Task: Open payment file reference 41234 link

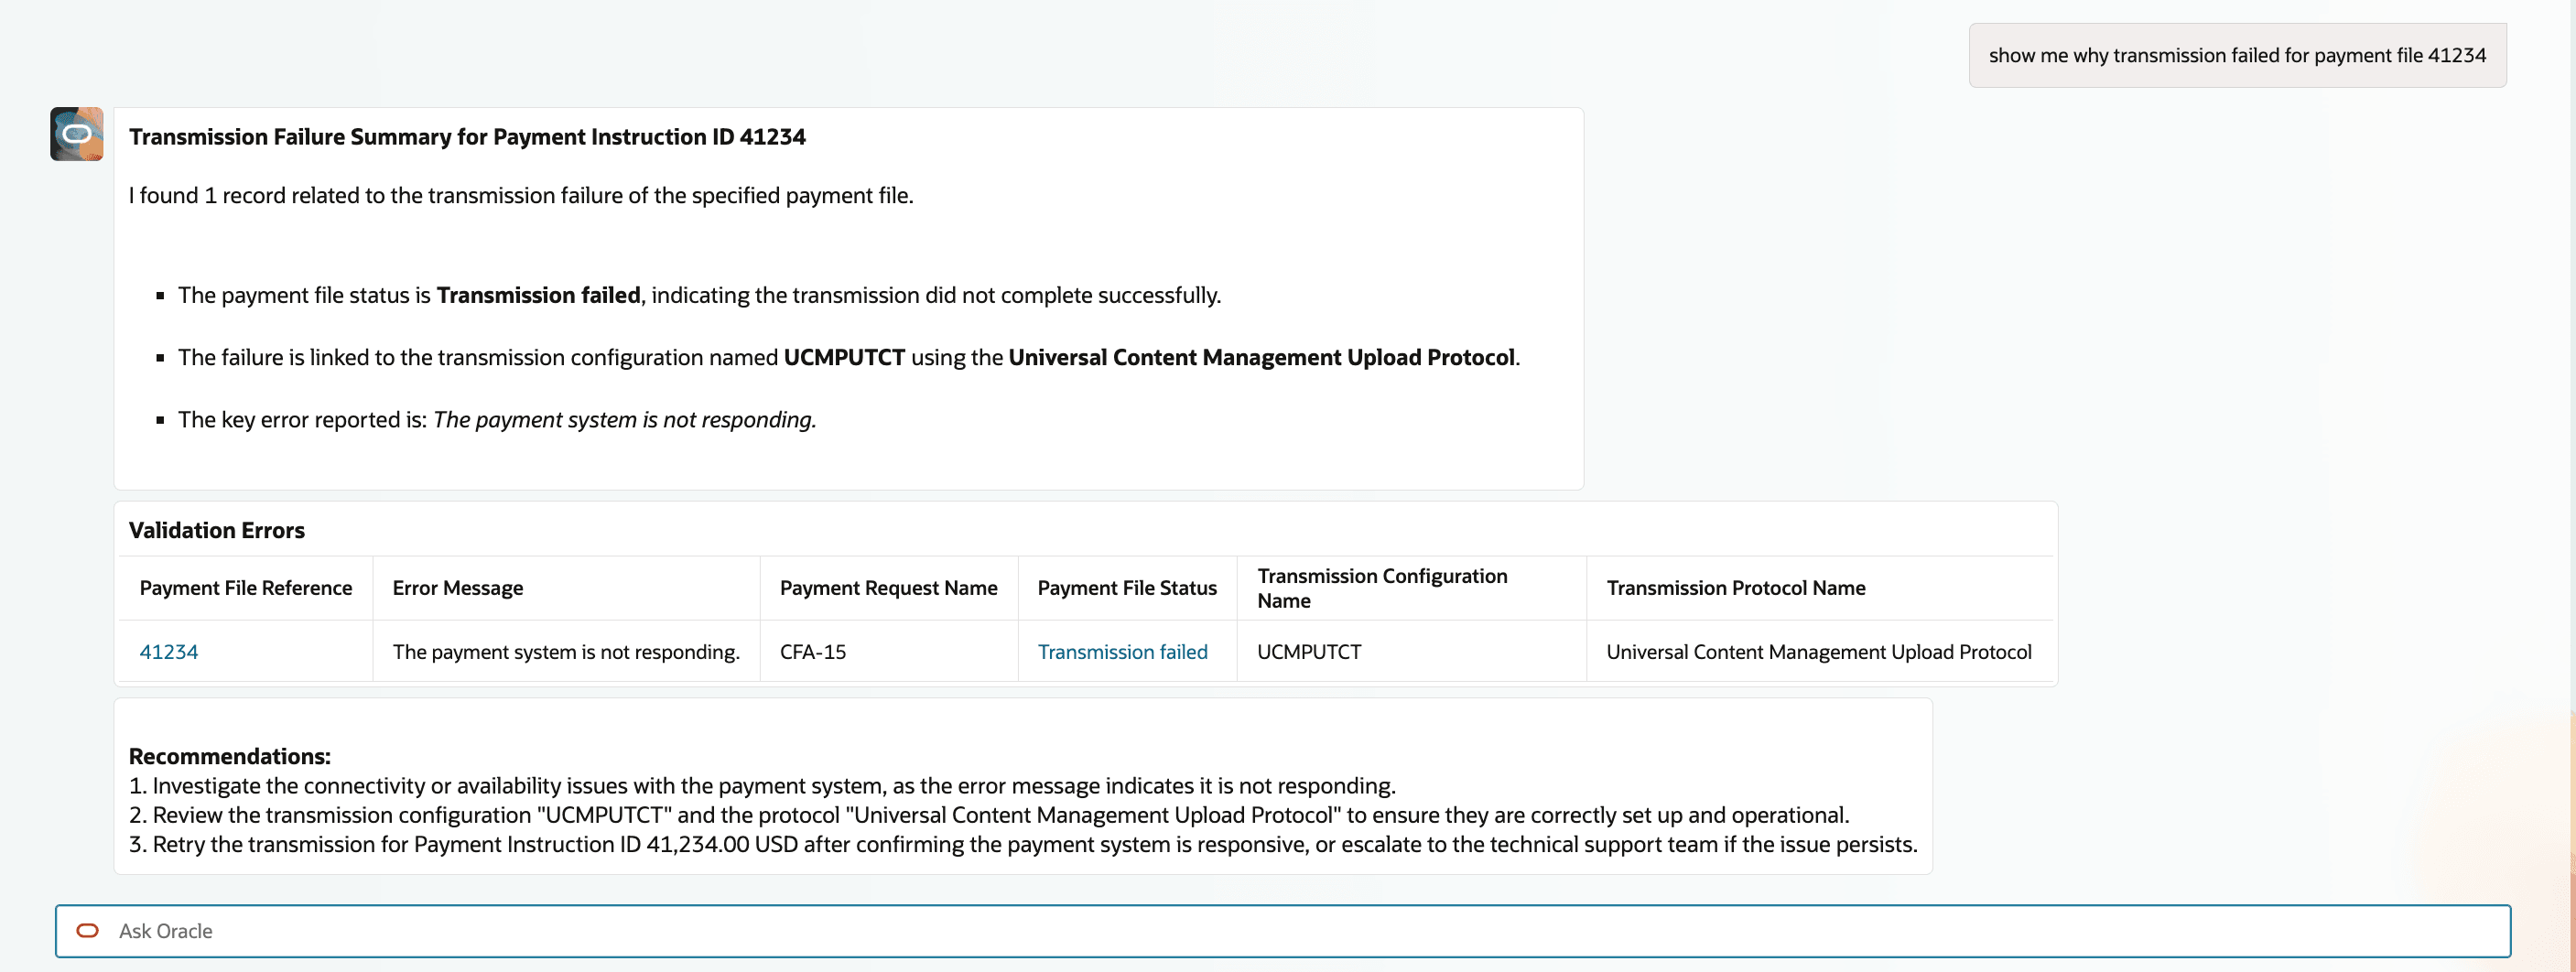Action: (169, 652)
